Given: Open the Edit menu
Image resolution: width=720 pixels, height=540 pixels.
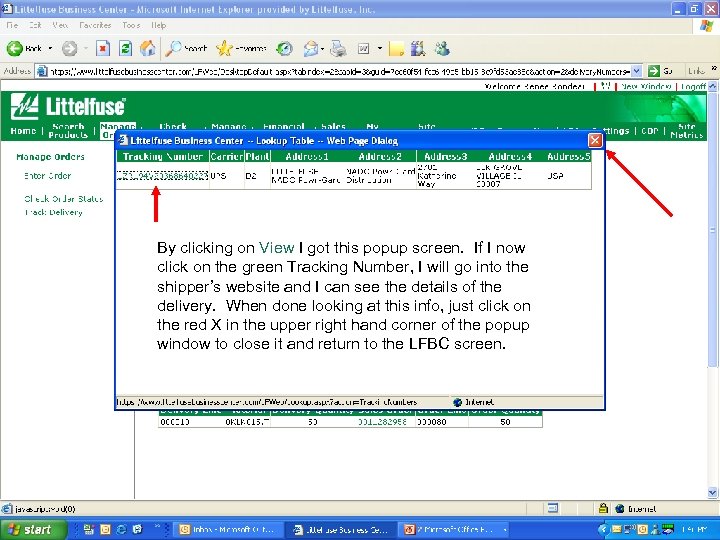Looking at the screenshot, I should point(35,25).
